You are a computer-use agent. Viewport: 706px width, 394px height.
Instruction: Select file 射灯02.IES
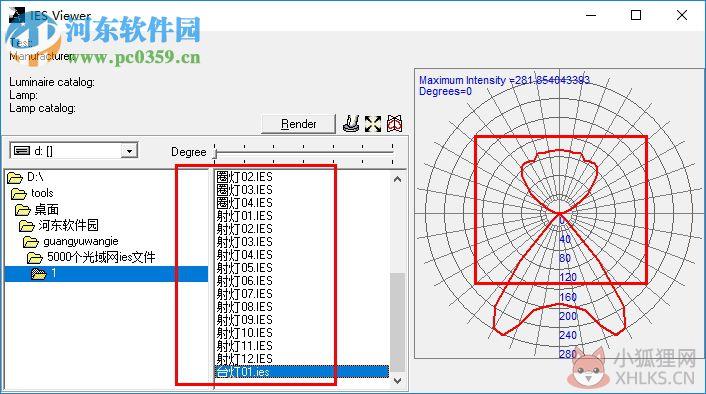(244, 229)
